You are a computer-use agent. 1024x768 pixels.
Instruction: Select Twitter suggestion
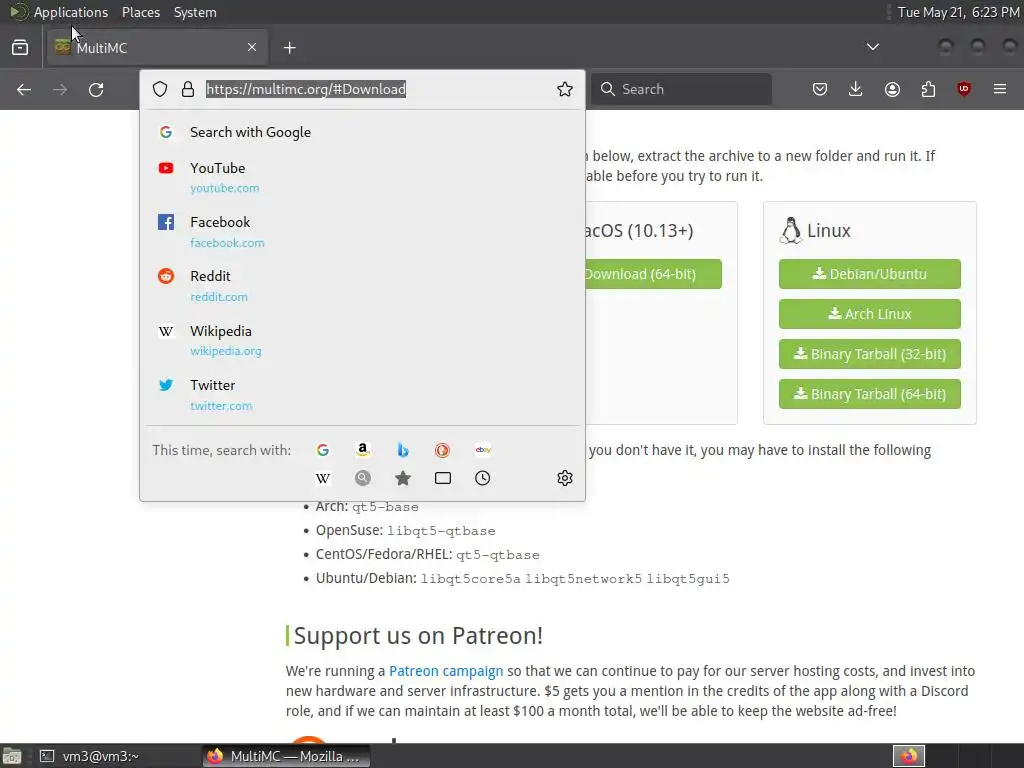pos(362,394)
